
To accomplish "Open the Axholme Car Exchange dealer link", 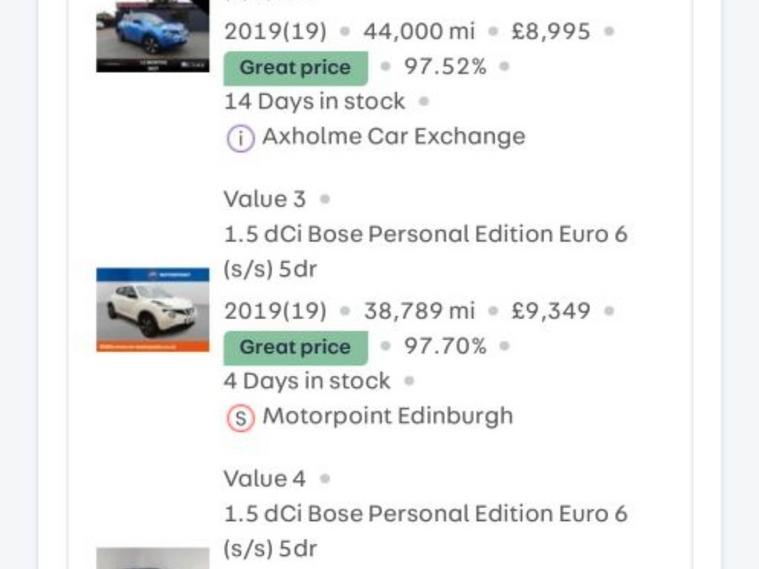I will click(393, 137).
